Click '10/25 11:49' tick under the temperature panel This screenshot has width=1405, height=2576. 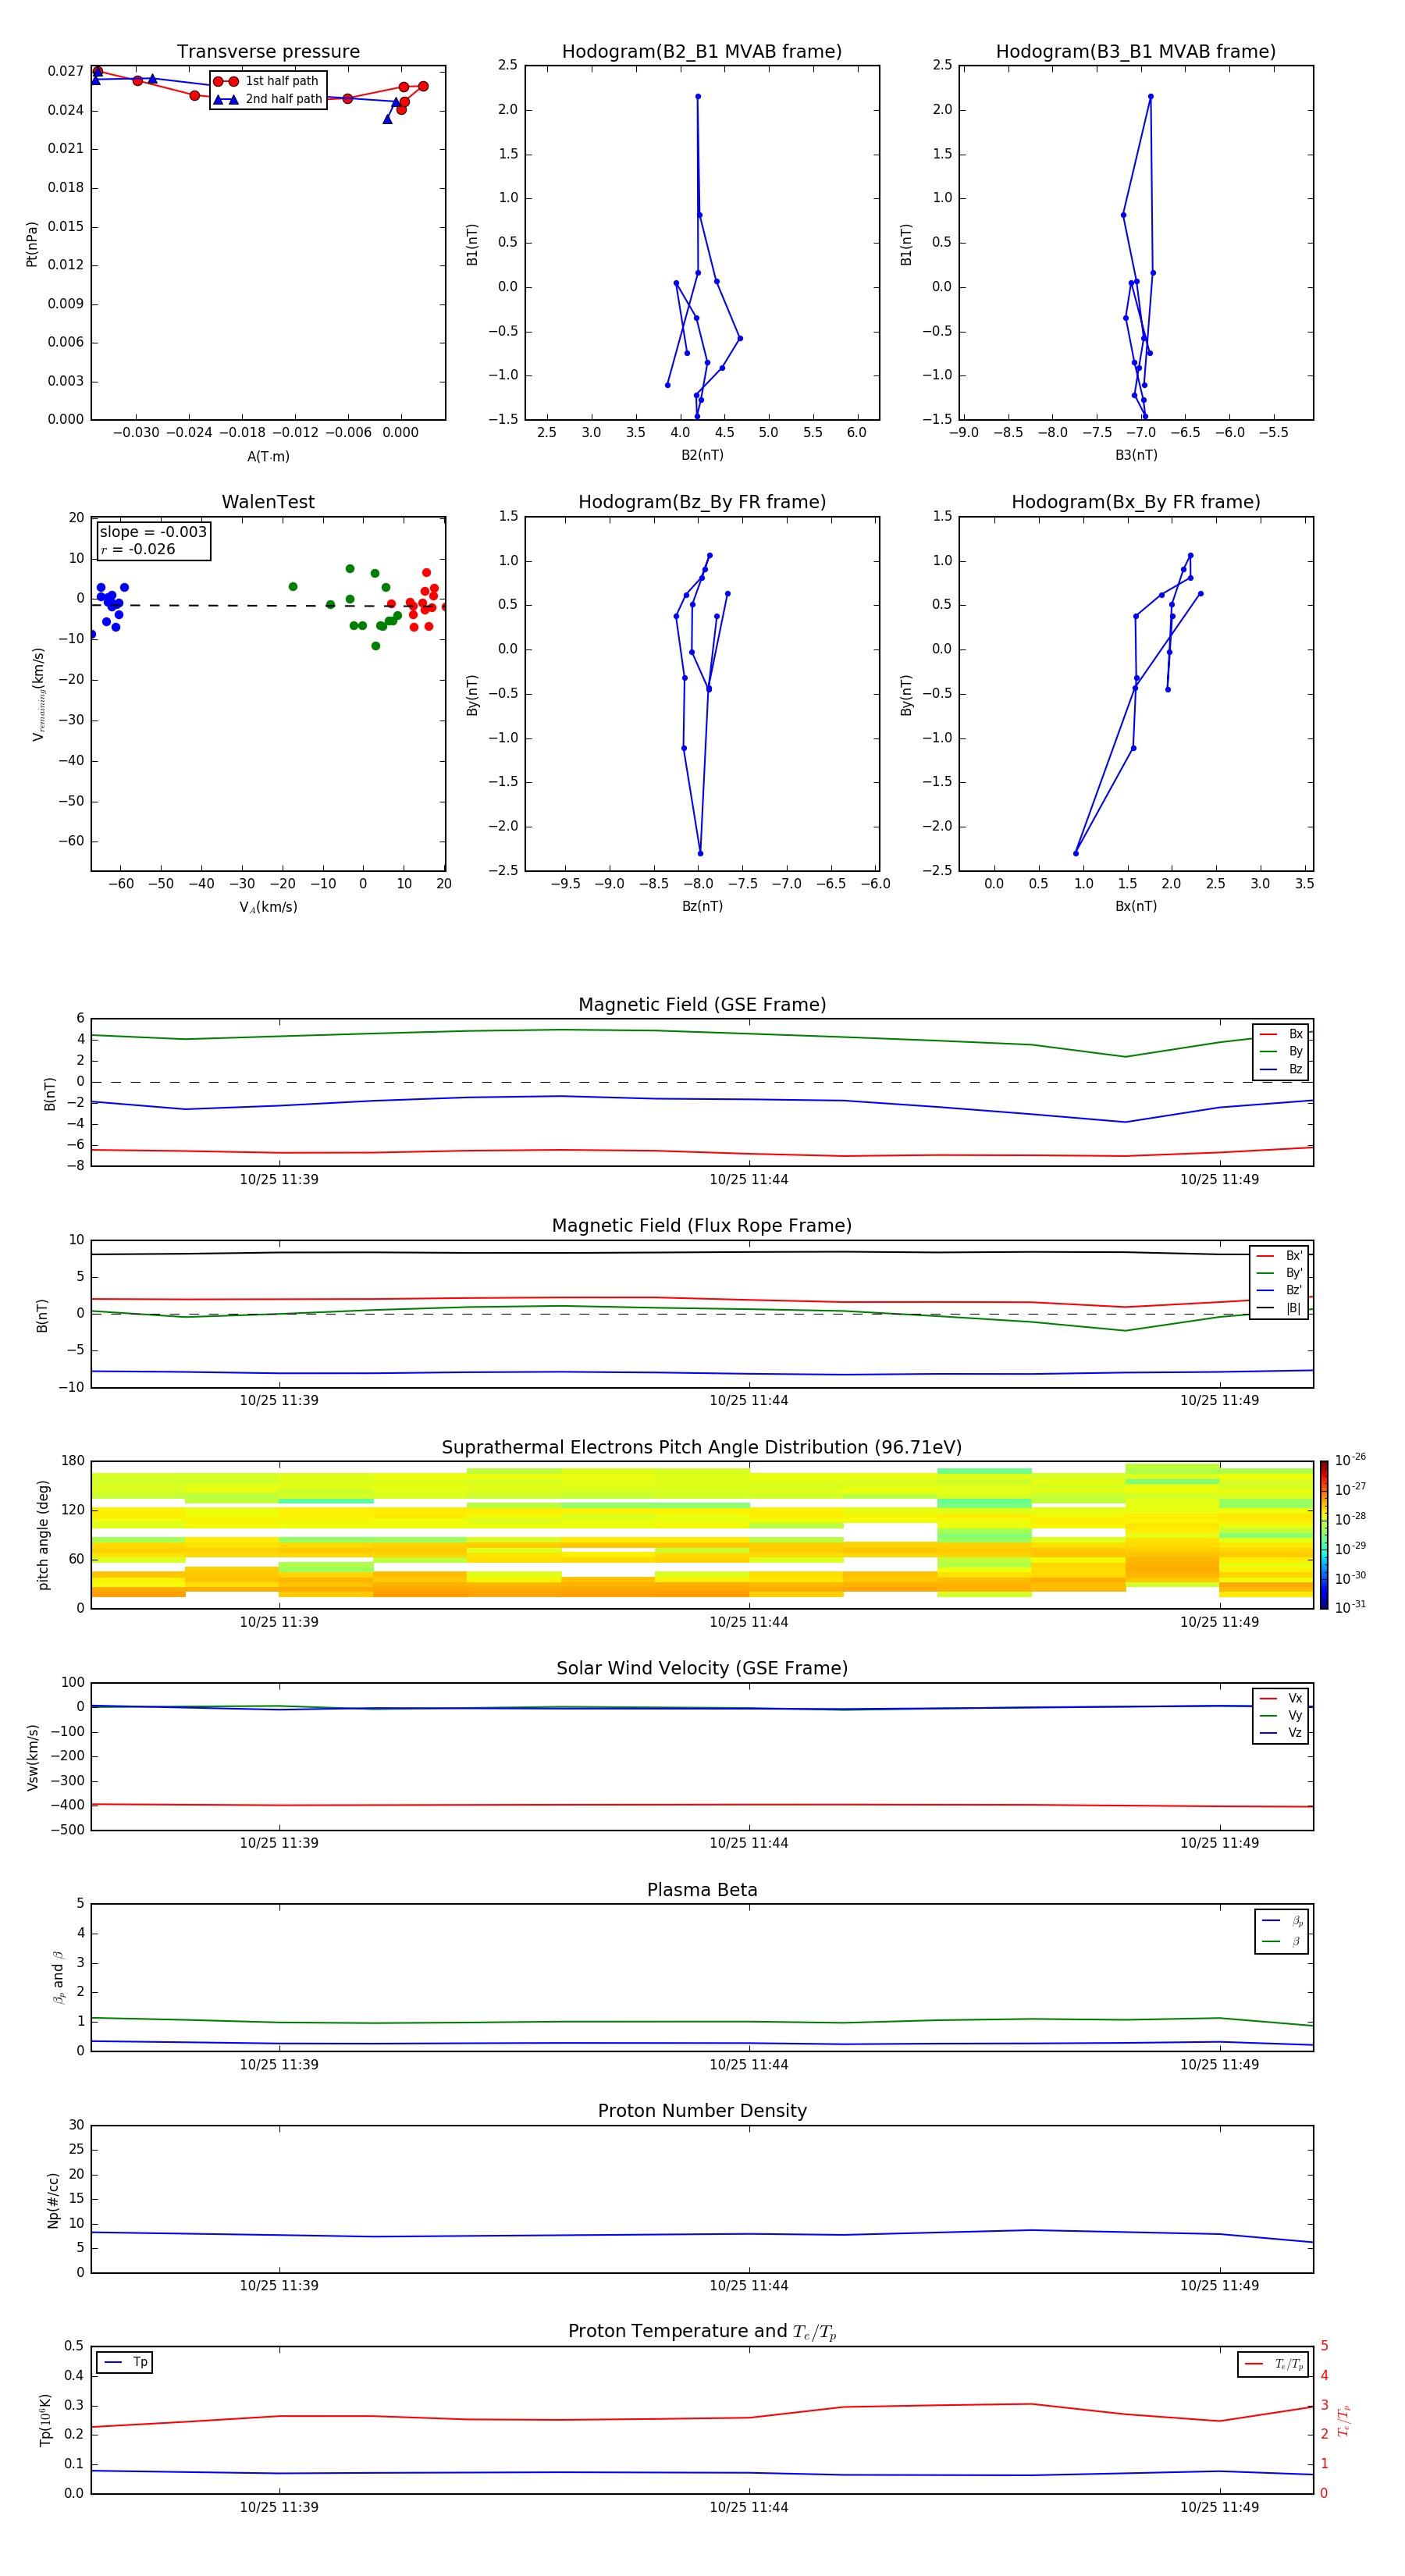pyautogui.click(x=1219, y=2508)
